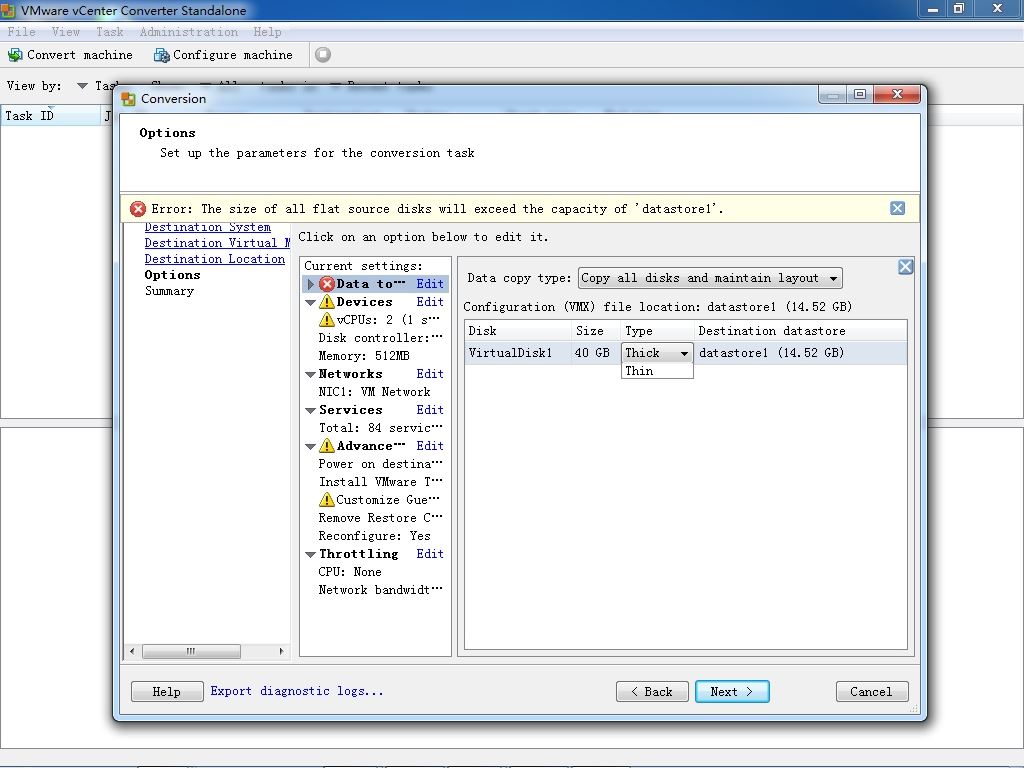Viewport: 1024px width, 768px height.
Task: Click the warning icon beside vCPUs
Action: click(327, 320)
